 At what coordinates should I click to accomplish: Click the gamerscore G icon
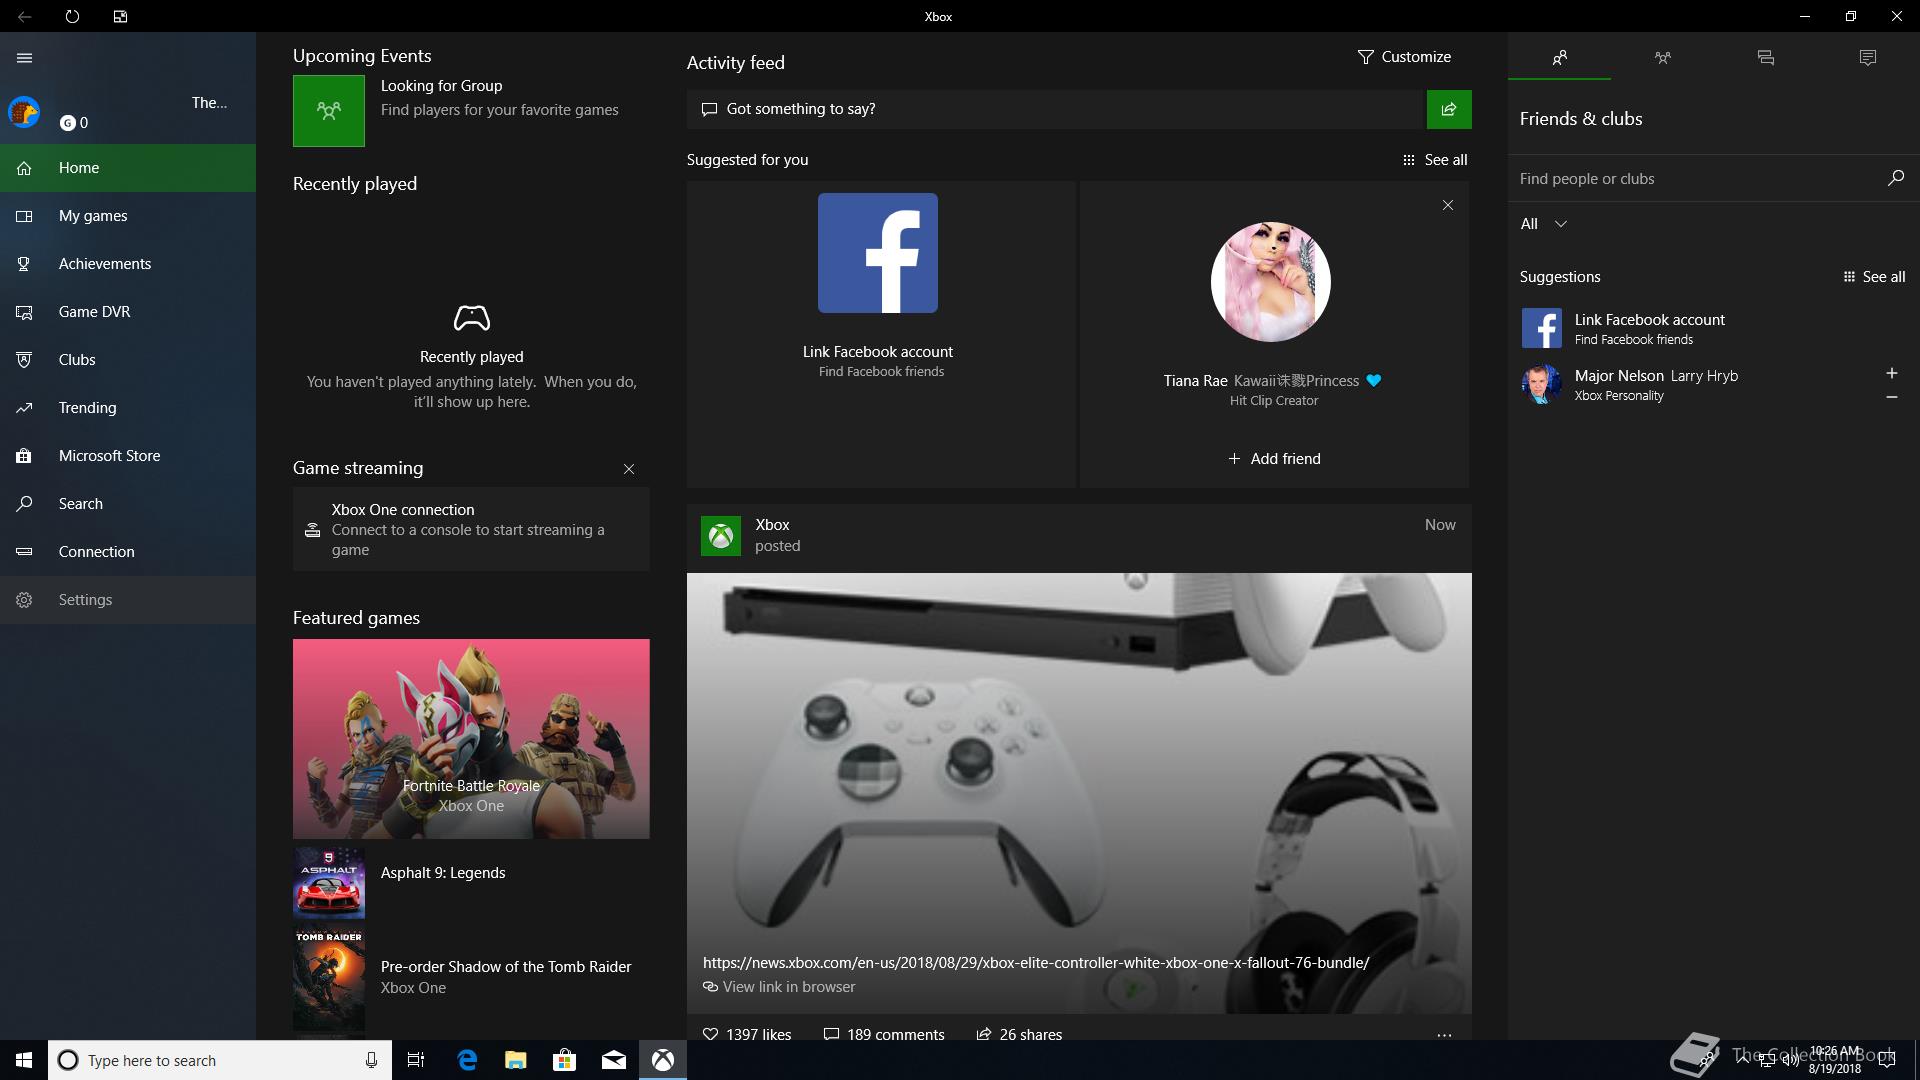coord(67,123)
